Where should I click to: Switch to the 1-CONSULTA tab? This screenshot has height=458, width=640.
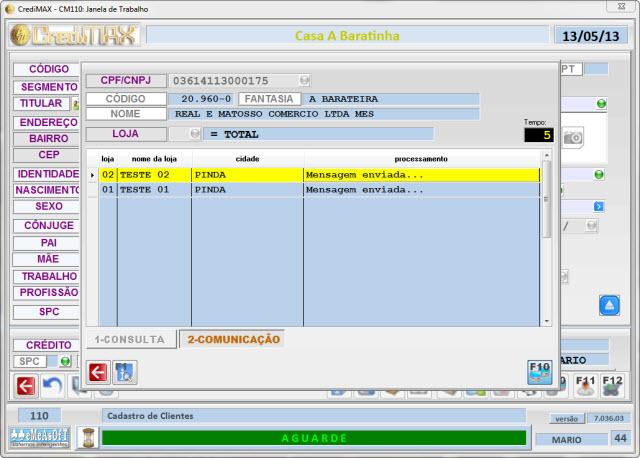click(x=129, y=340)
